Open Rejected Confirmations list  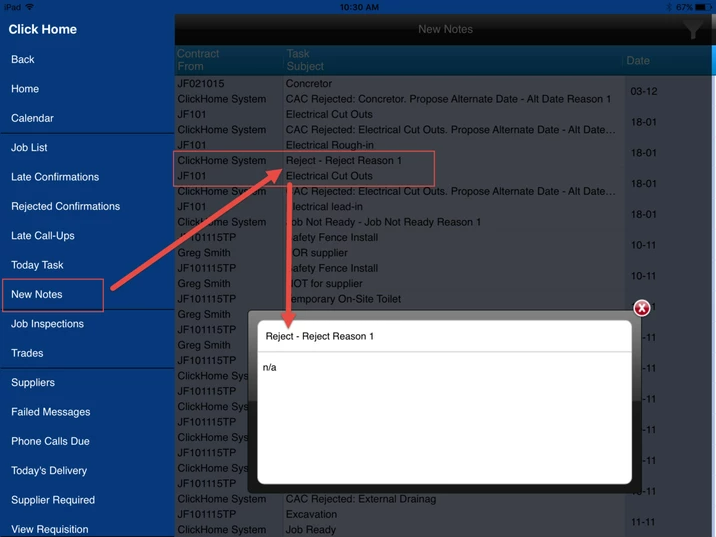[66, 206]
